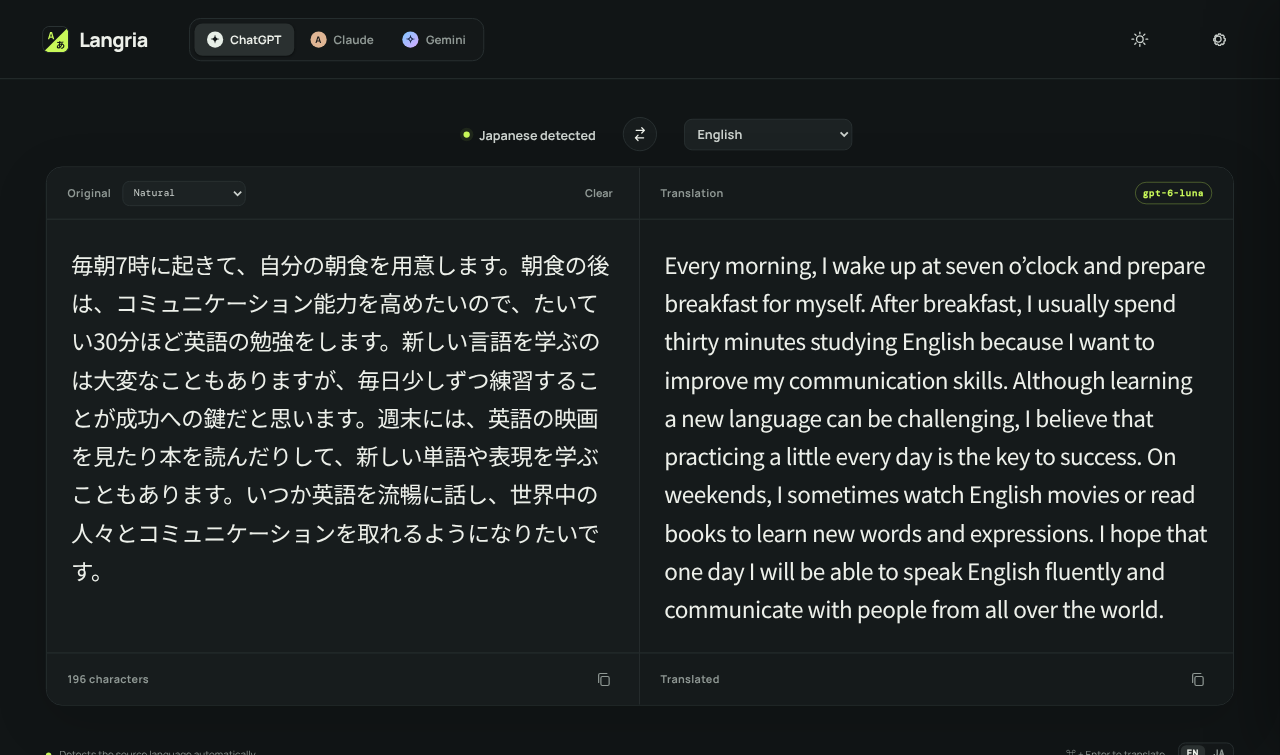Clear the original text
The image size is (1280, 755).
click(x=599, y=193)
